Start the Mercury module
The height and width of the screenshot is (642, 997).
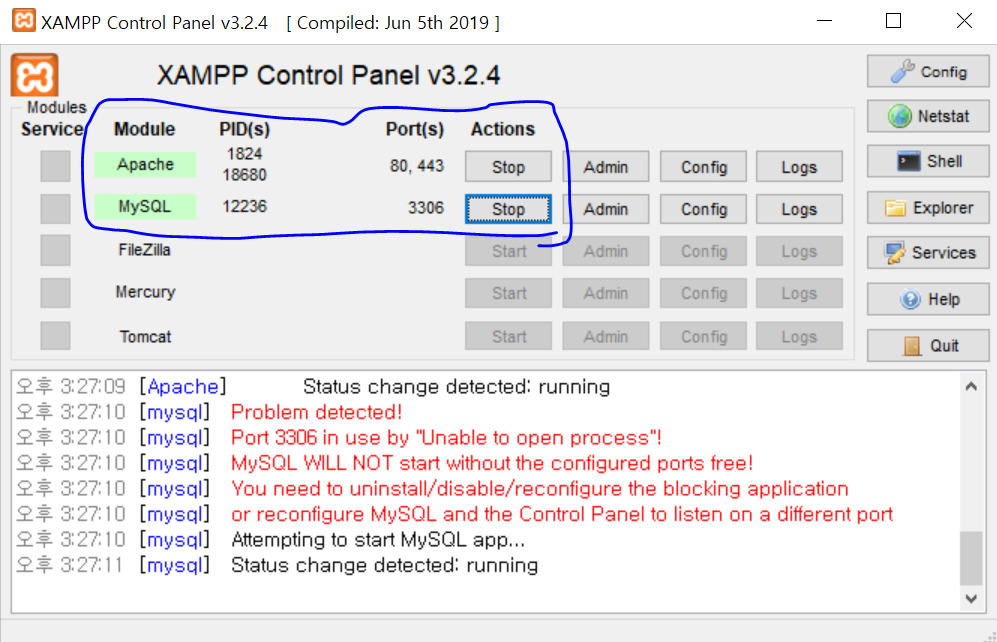(508, 293)
